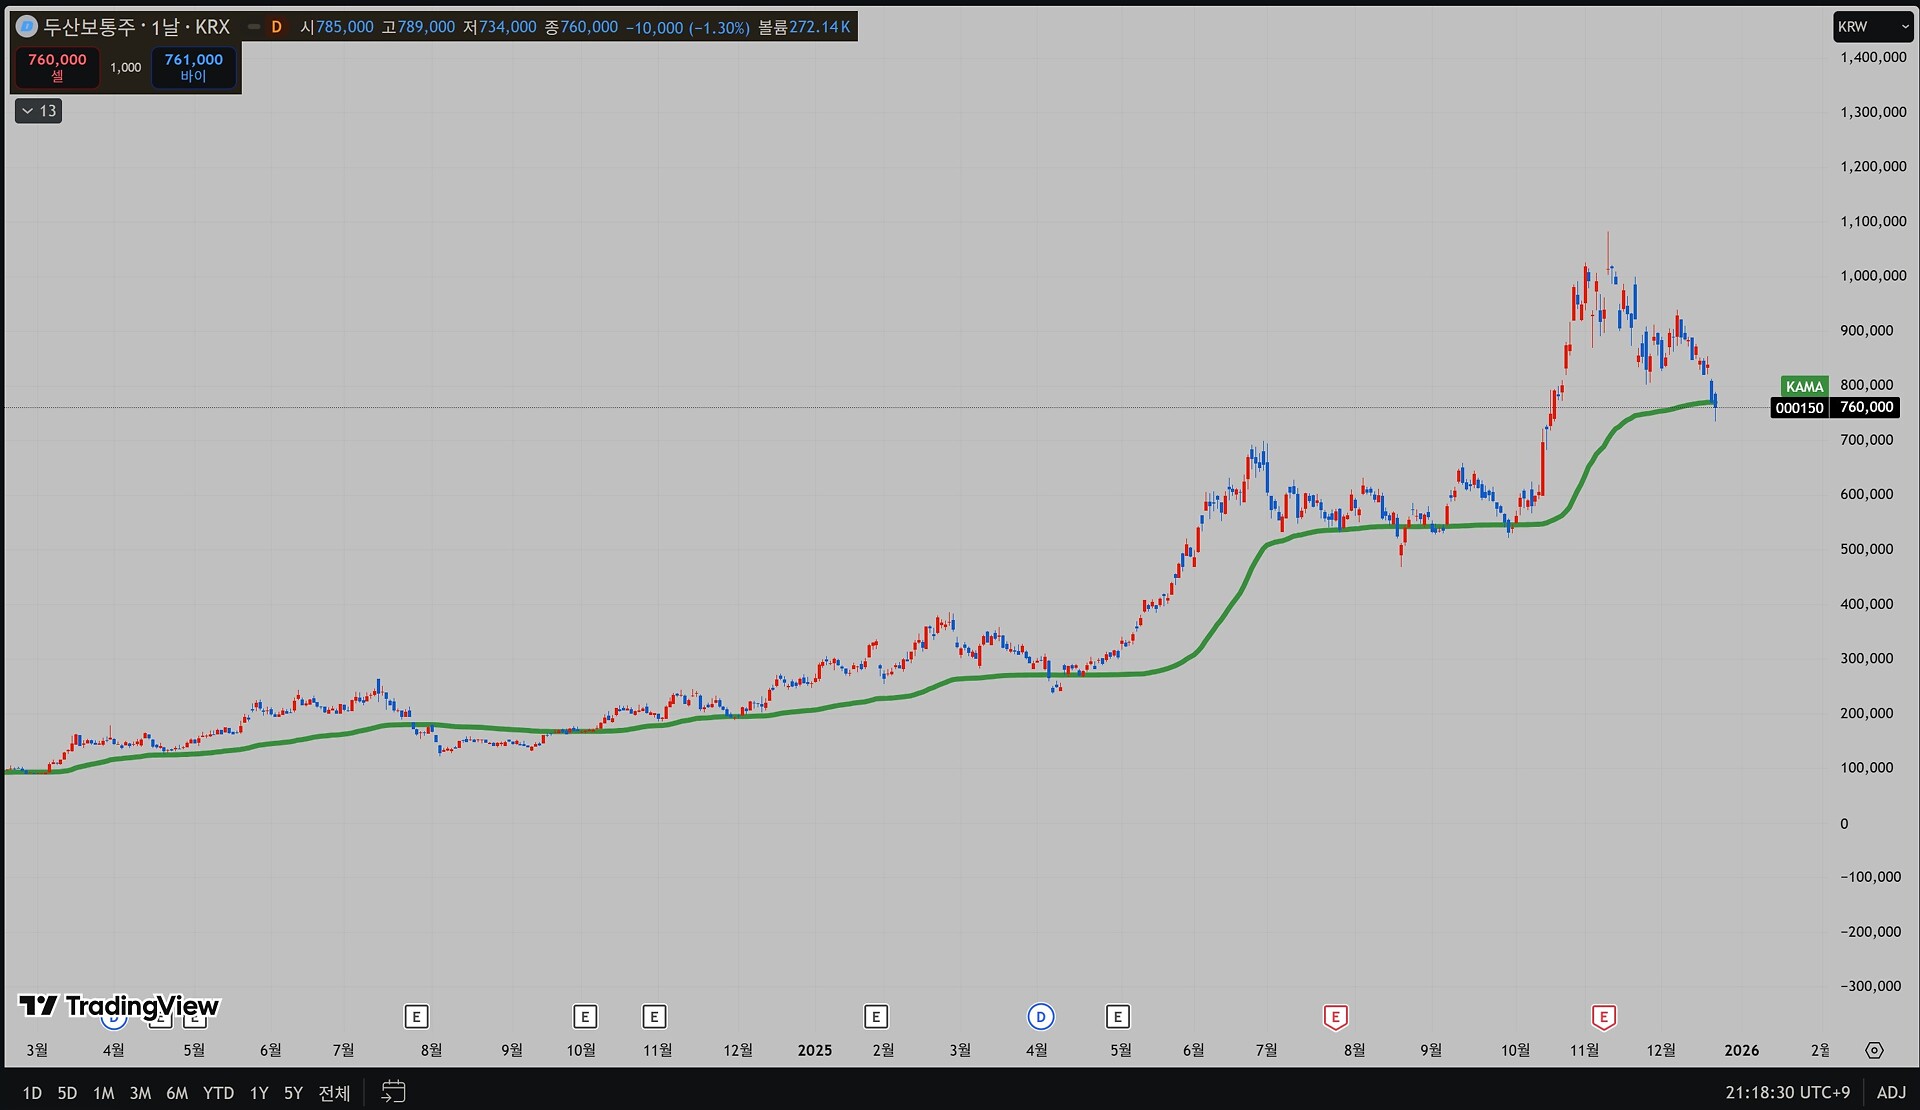Click the TradingView logo
Viewport: 1920px width, 1110px height.
(x=119, y=1005)
